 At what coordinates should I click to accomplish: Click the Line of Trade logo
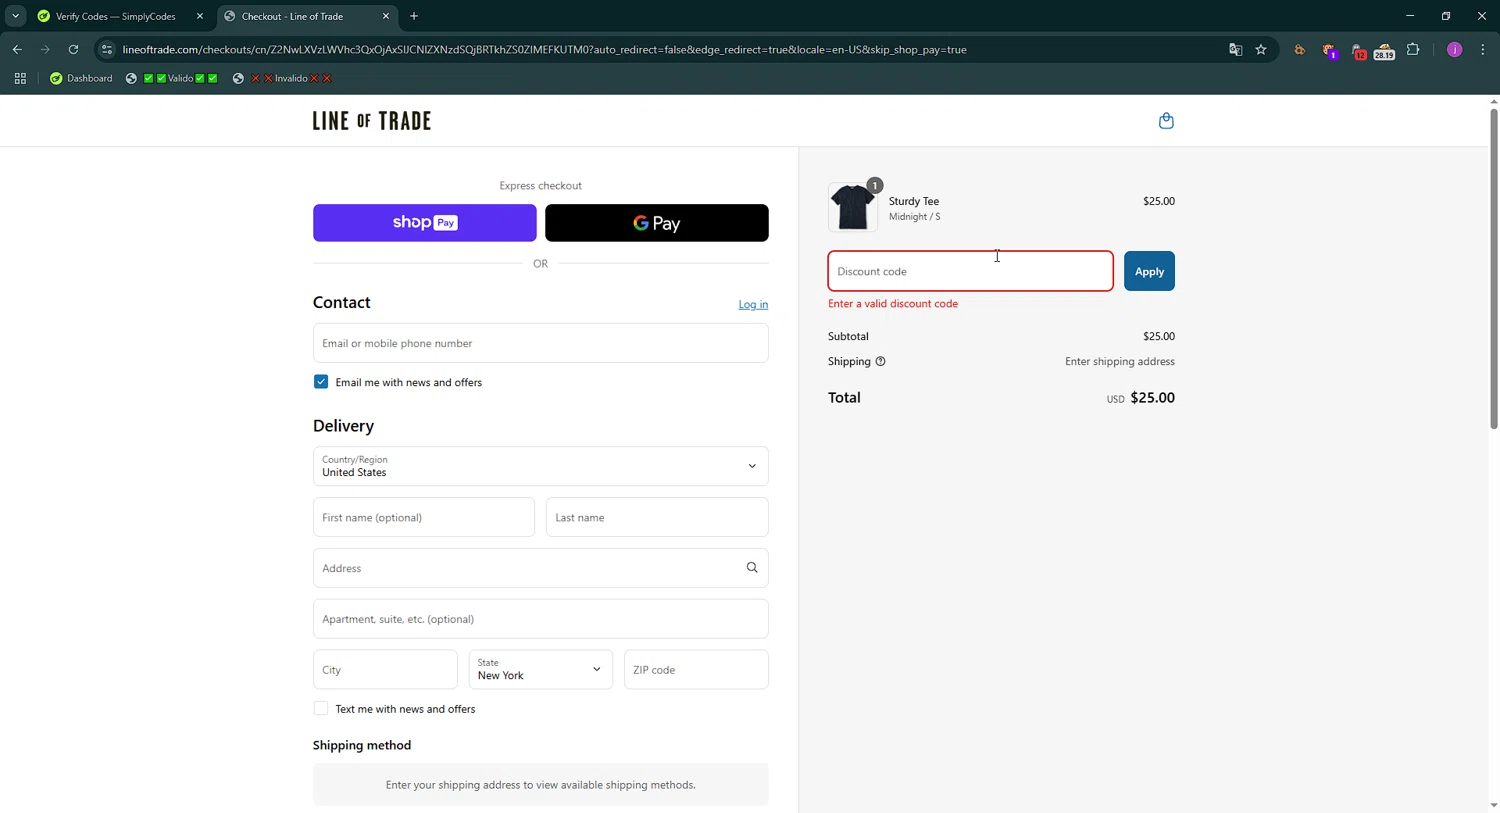pyautogui.click(x=372, y=121)
